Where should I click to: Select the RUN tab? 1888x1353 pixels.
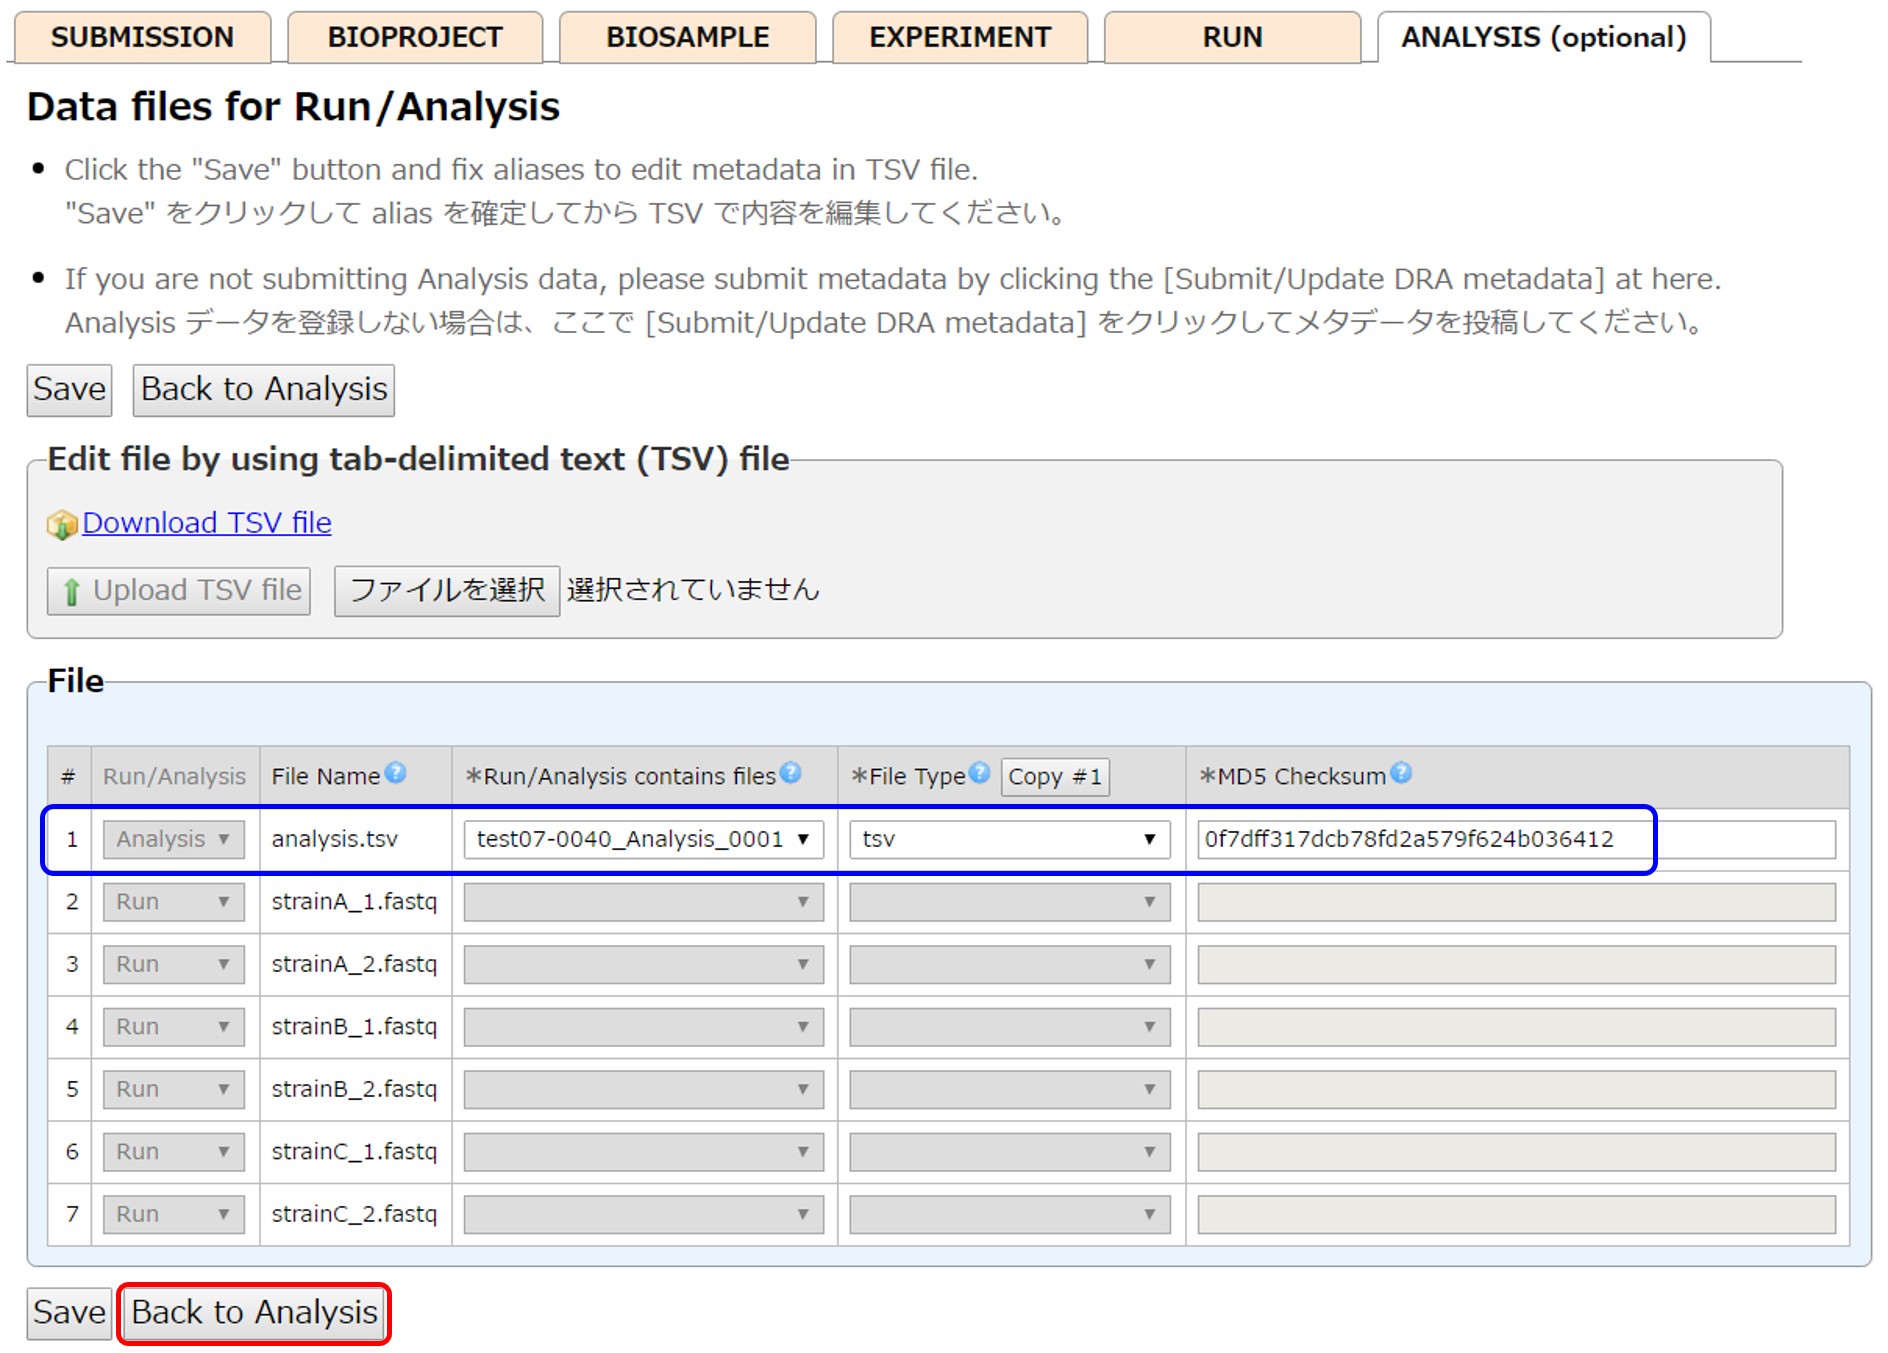point(1232,38)
